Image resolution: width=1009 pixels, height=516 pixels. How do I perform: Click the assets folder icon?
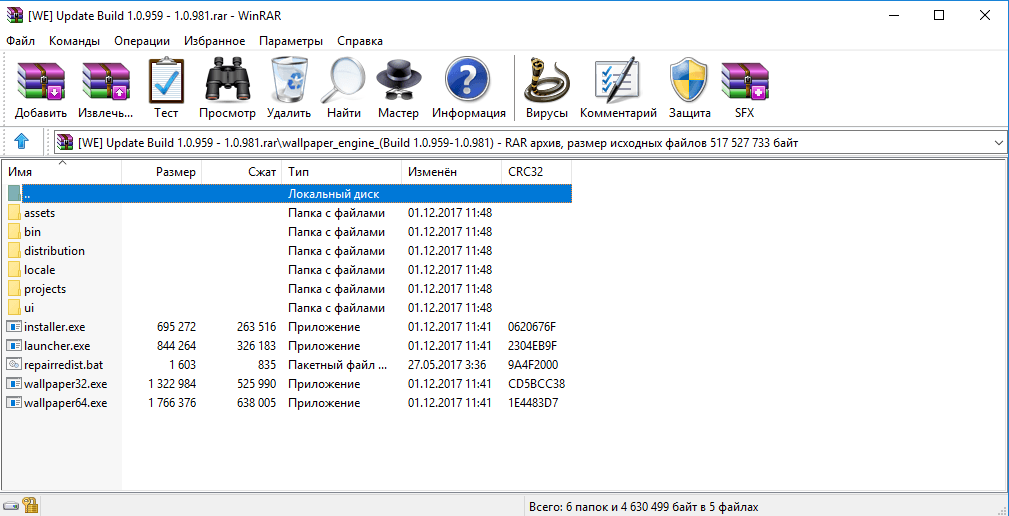15,212
